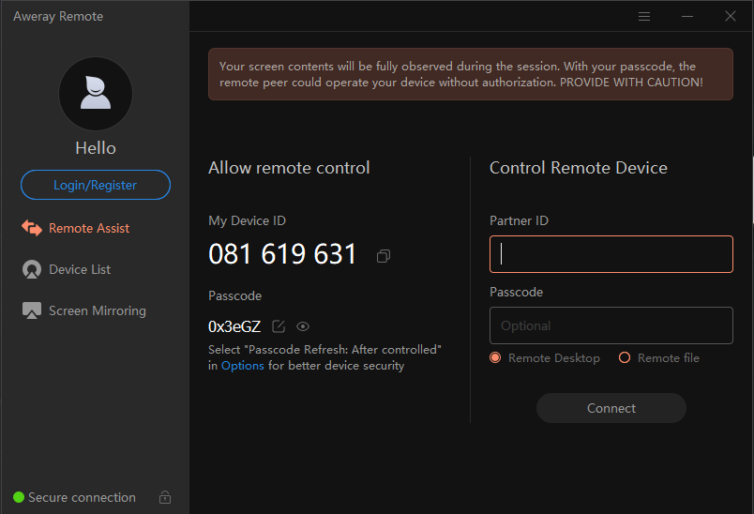Click the Screen Mirroring sidebar icon

(x=32, y=311)
